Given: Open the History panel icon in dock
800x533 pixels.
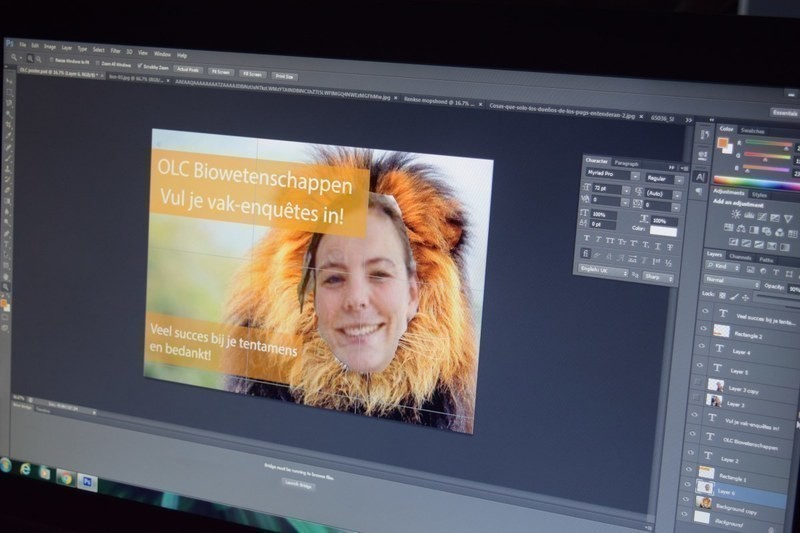Looking at the screenshot, I should coord(705,134).
